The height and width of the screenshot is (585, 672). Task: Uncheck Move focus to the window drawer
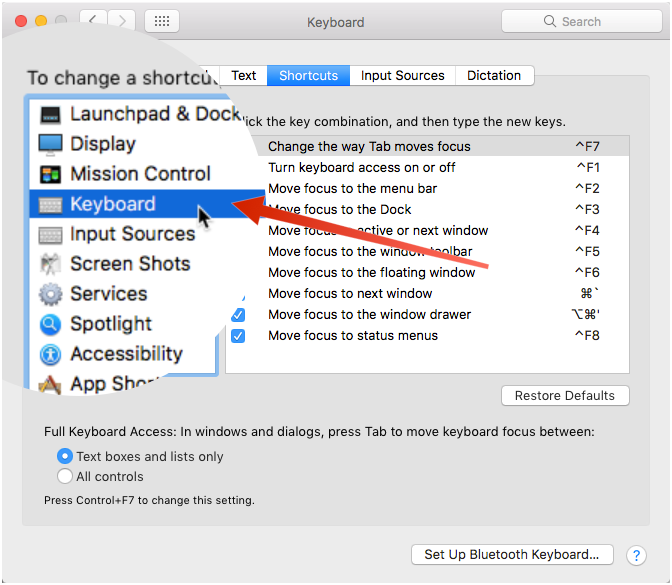coord(238,315)
